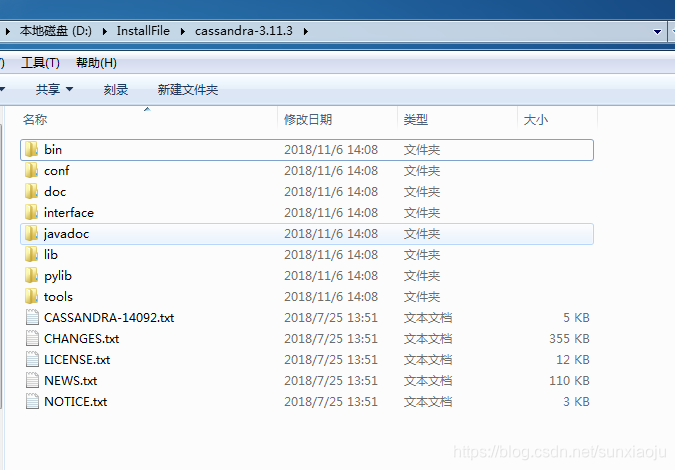This screenshot has width=675, height=470.
Task: Go to InstallFile in address bar
Action: (143, 31)
